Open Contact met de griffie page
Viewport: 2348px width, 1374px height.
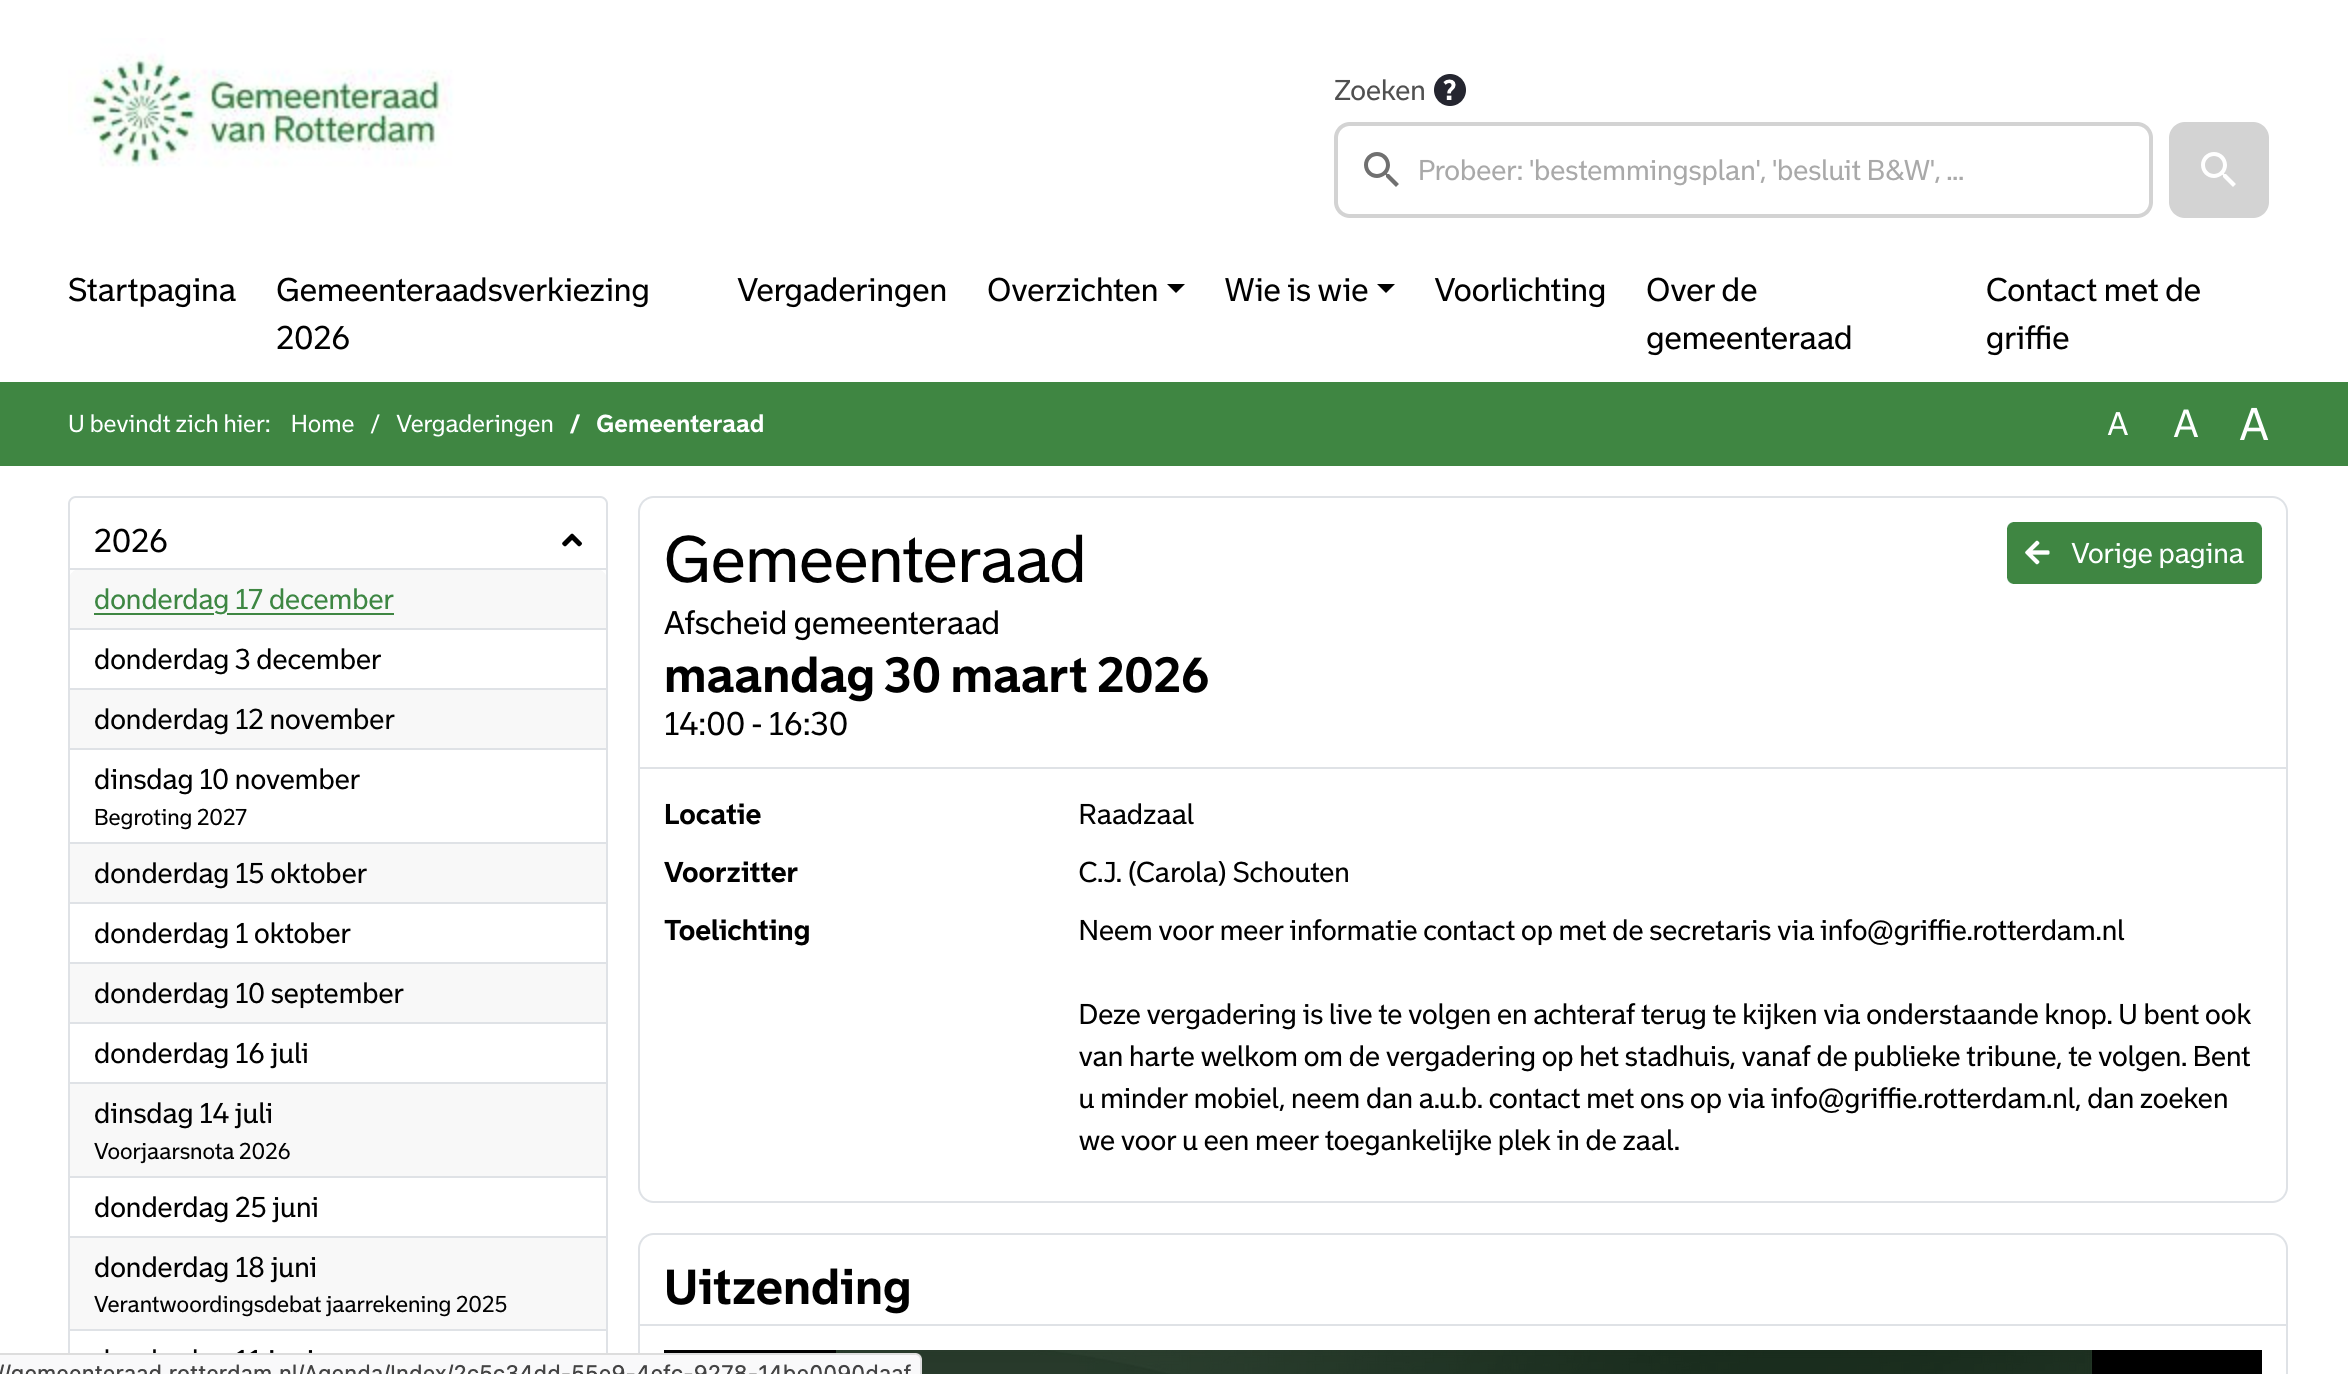[2091, 313]
